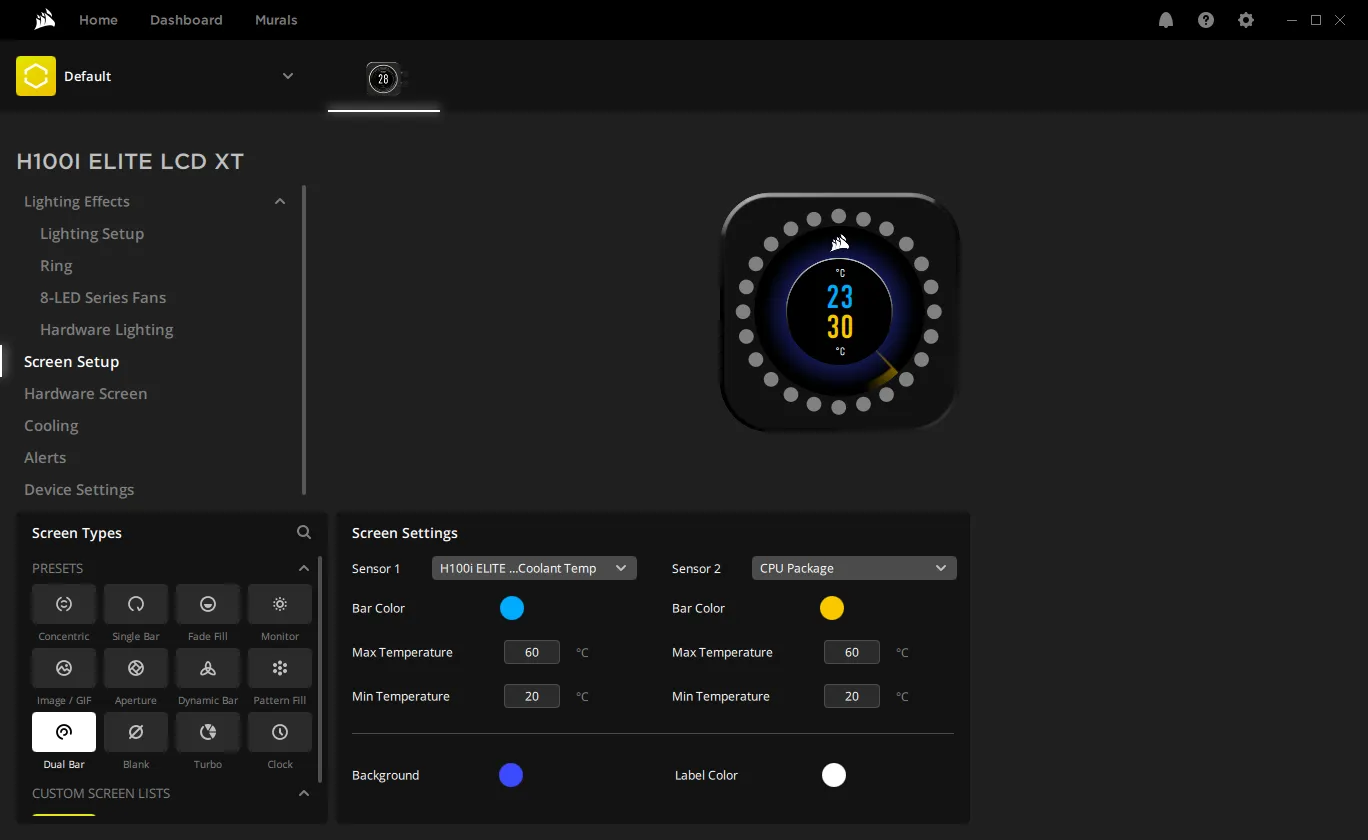
Task: Select Screen Setup in sidebar
Action: (71, 361)
